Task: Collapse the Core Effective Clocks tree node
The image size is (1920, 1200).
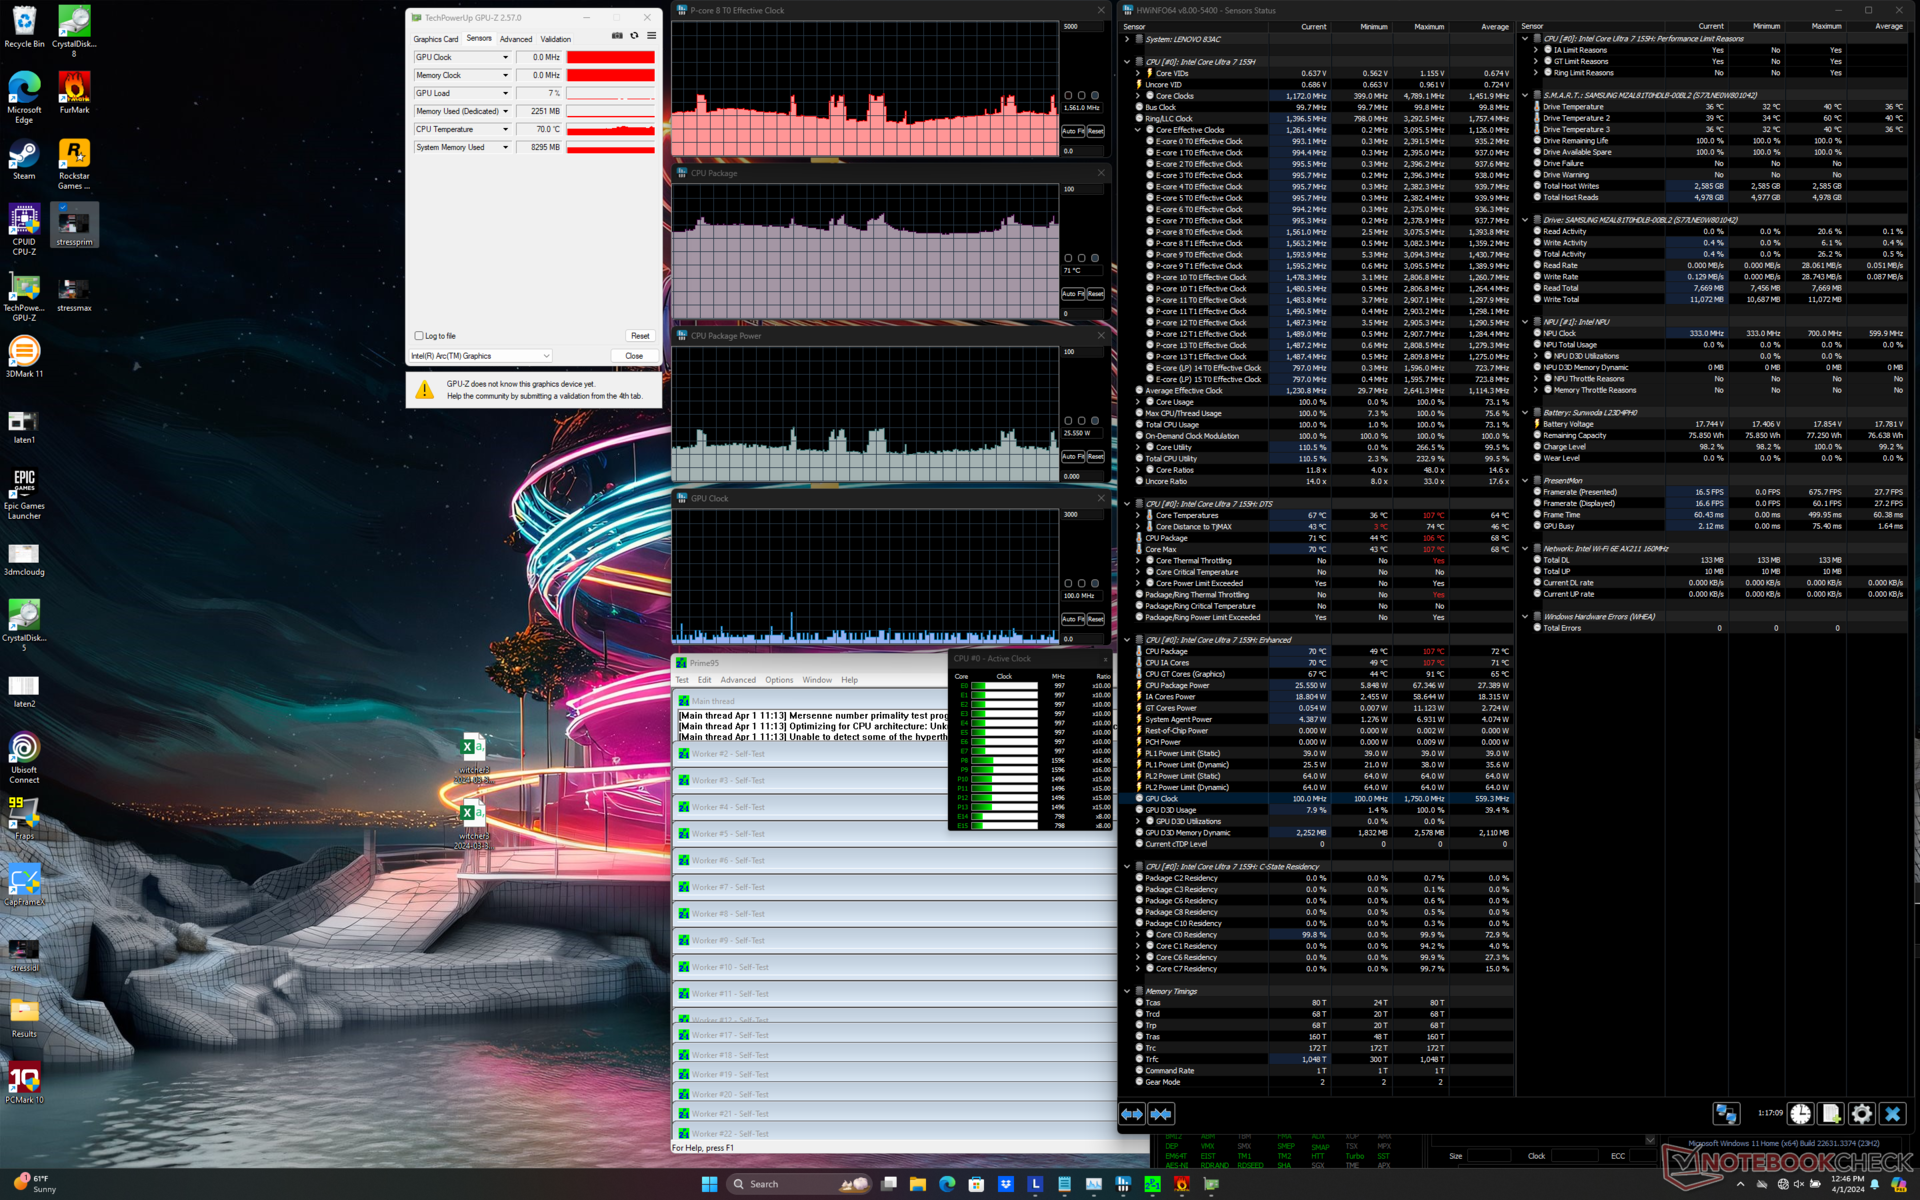Action: click(x=1138, y=130)
